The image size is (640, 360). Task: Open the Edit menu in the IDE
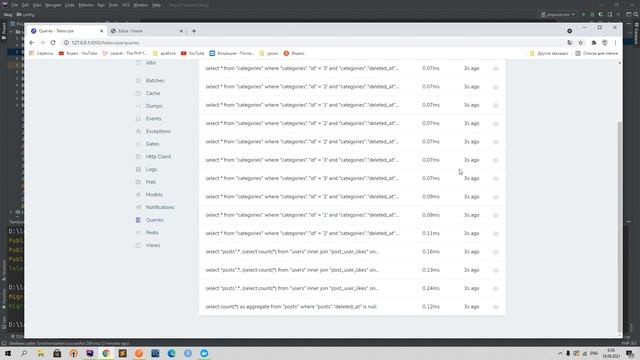pyautogui.click(x=25, y=5)
